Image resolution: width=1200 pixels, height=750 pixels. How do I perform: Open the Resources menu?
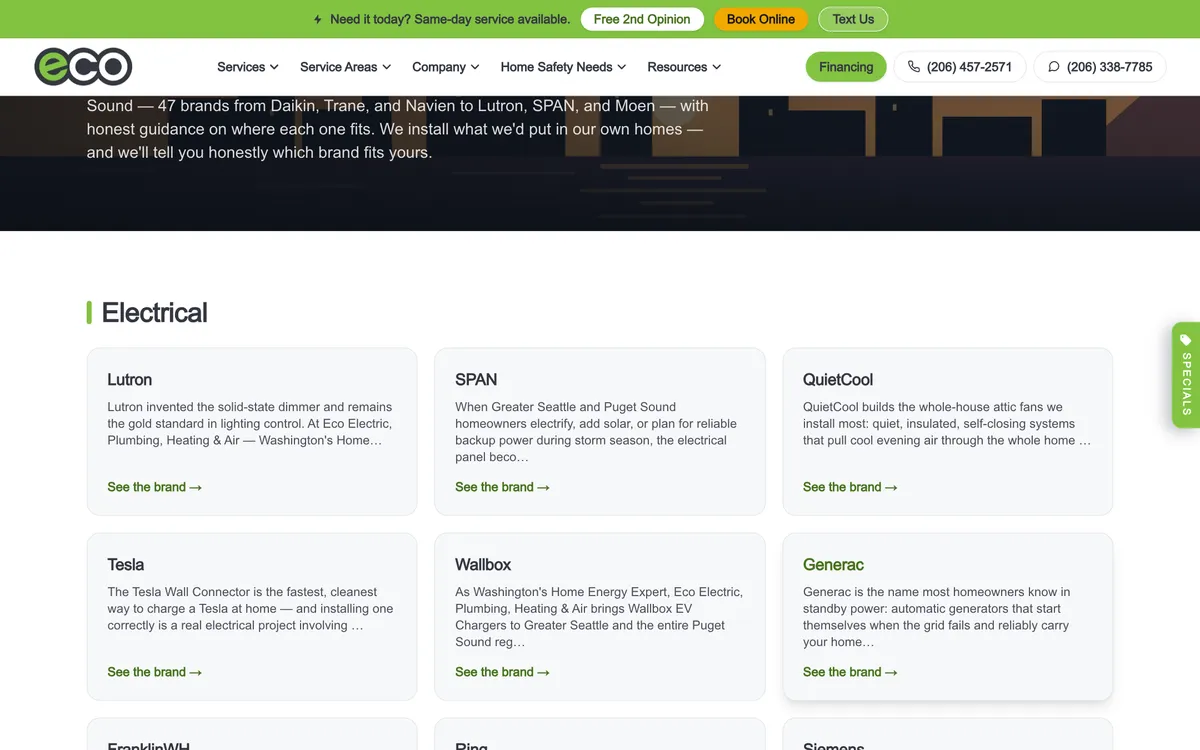click(x=684, y=67)
